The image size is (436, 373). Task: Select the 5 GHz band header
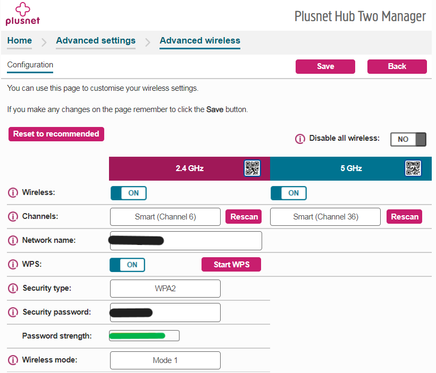pos(351,168)
